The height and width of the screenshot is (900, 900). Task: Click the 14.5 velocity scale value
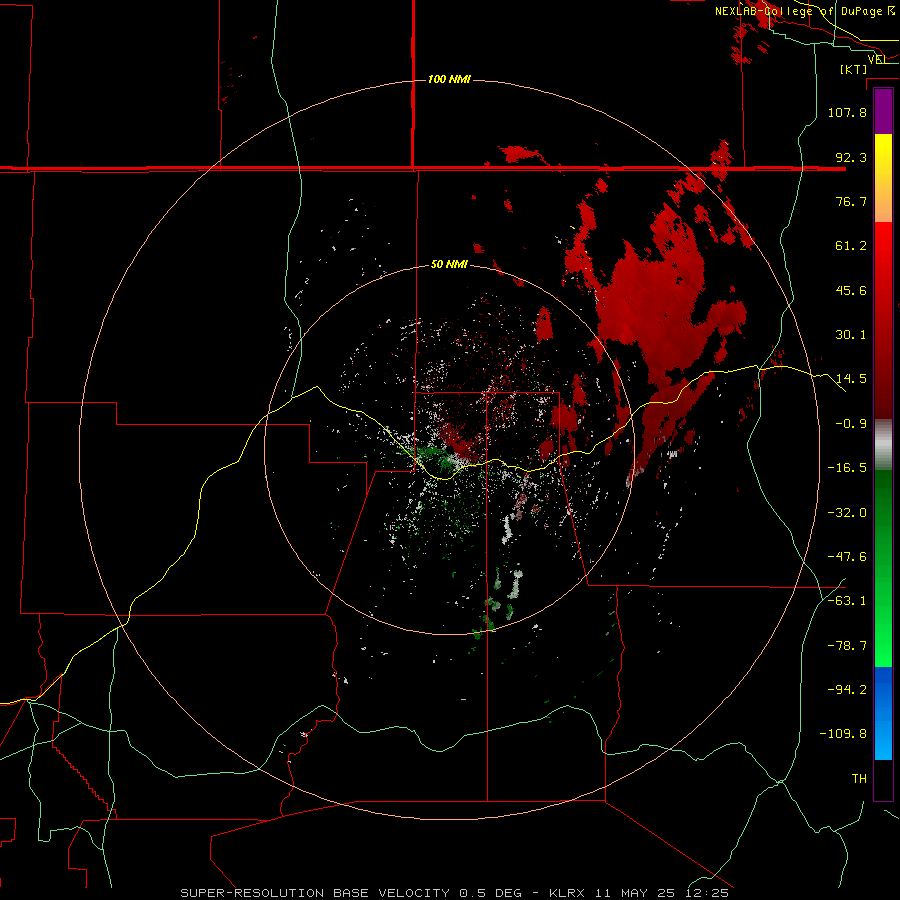pyautogui.click(x=851, y=379)
